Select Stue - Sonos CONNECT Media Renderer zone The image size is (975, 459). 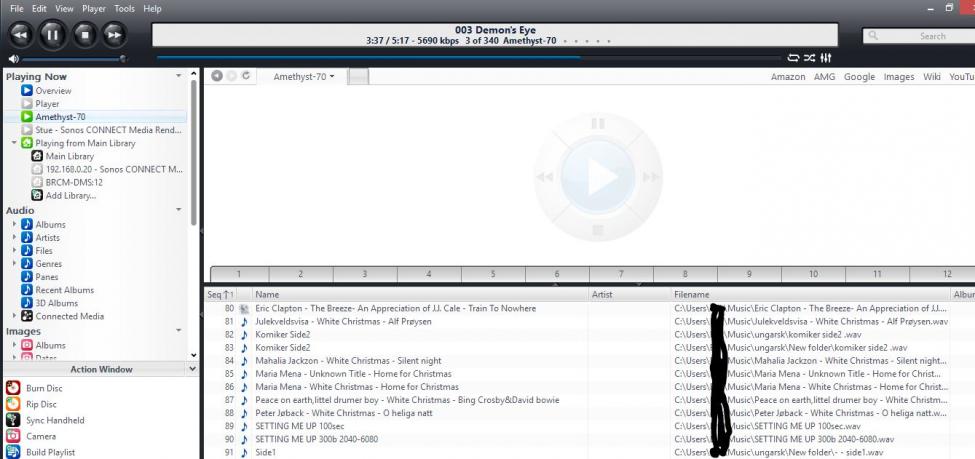(108, 130)
